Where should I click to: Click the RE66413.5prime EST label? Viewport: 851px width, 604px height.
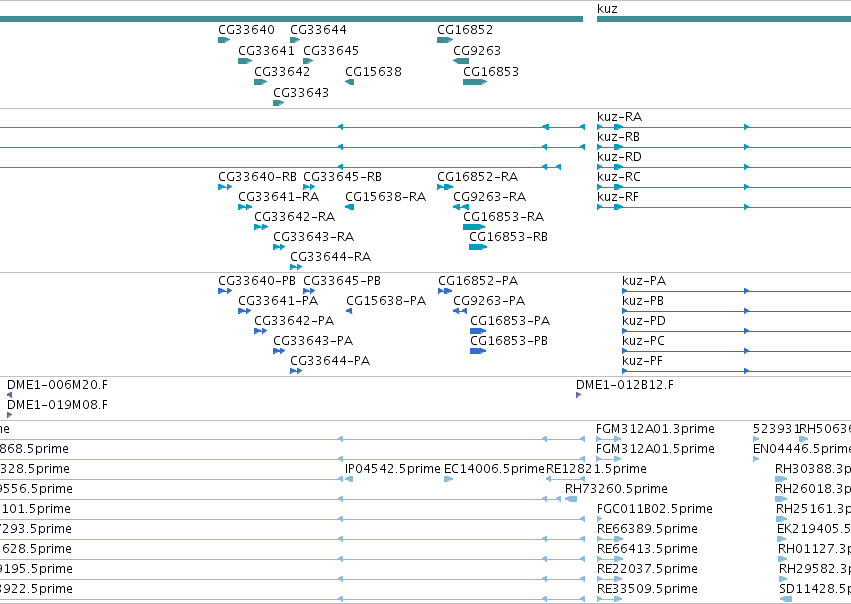(647, 549)
